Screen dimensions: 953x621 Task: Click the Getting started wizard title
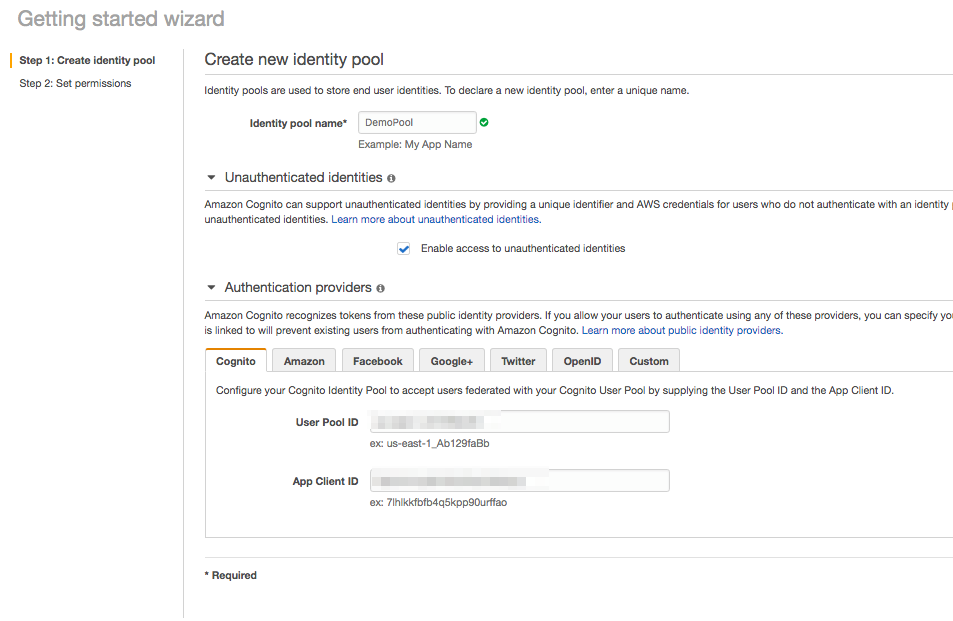tap(121, 19)
